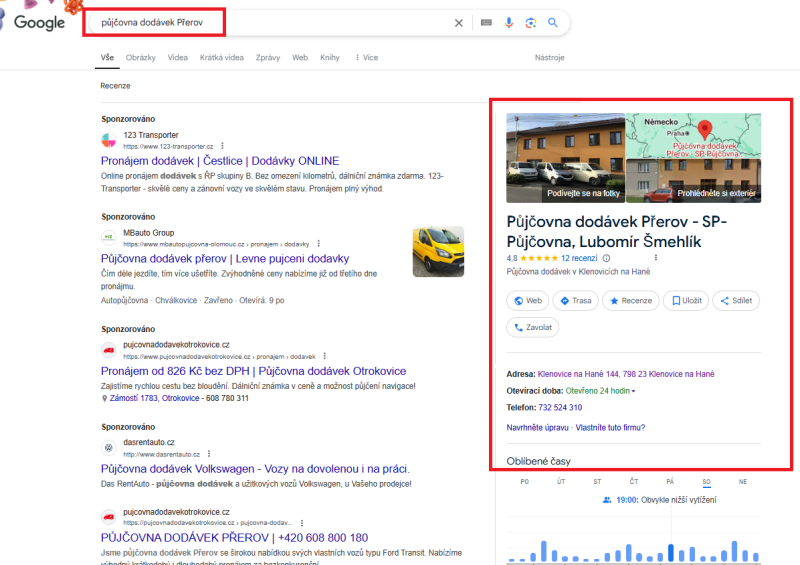Click the Trasa directions button
The width and height of the screenshot is (800, 565).
pyautogui.click(x=576, y=301)
